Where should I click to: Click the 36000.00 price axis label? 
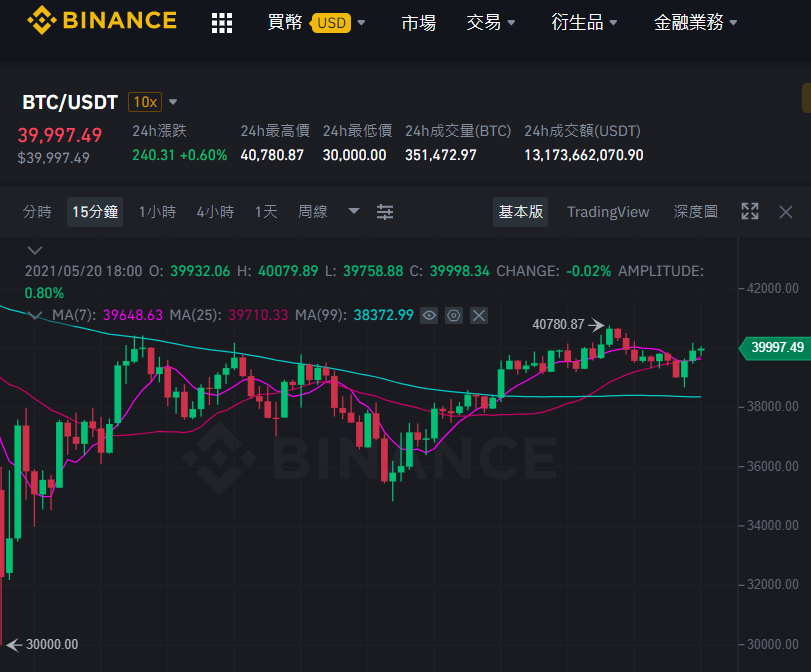coord(773,466)
